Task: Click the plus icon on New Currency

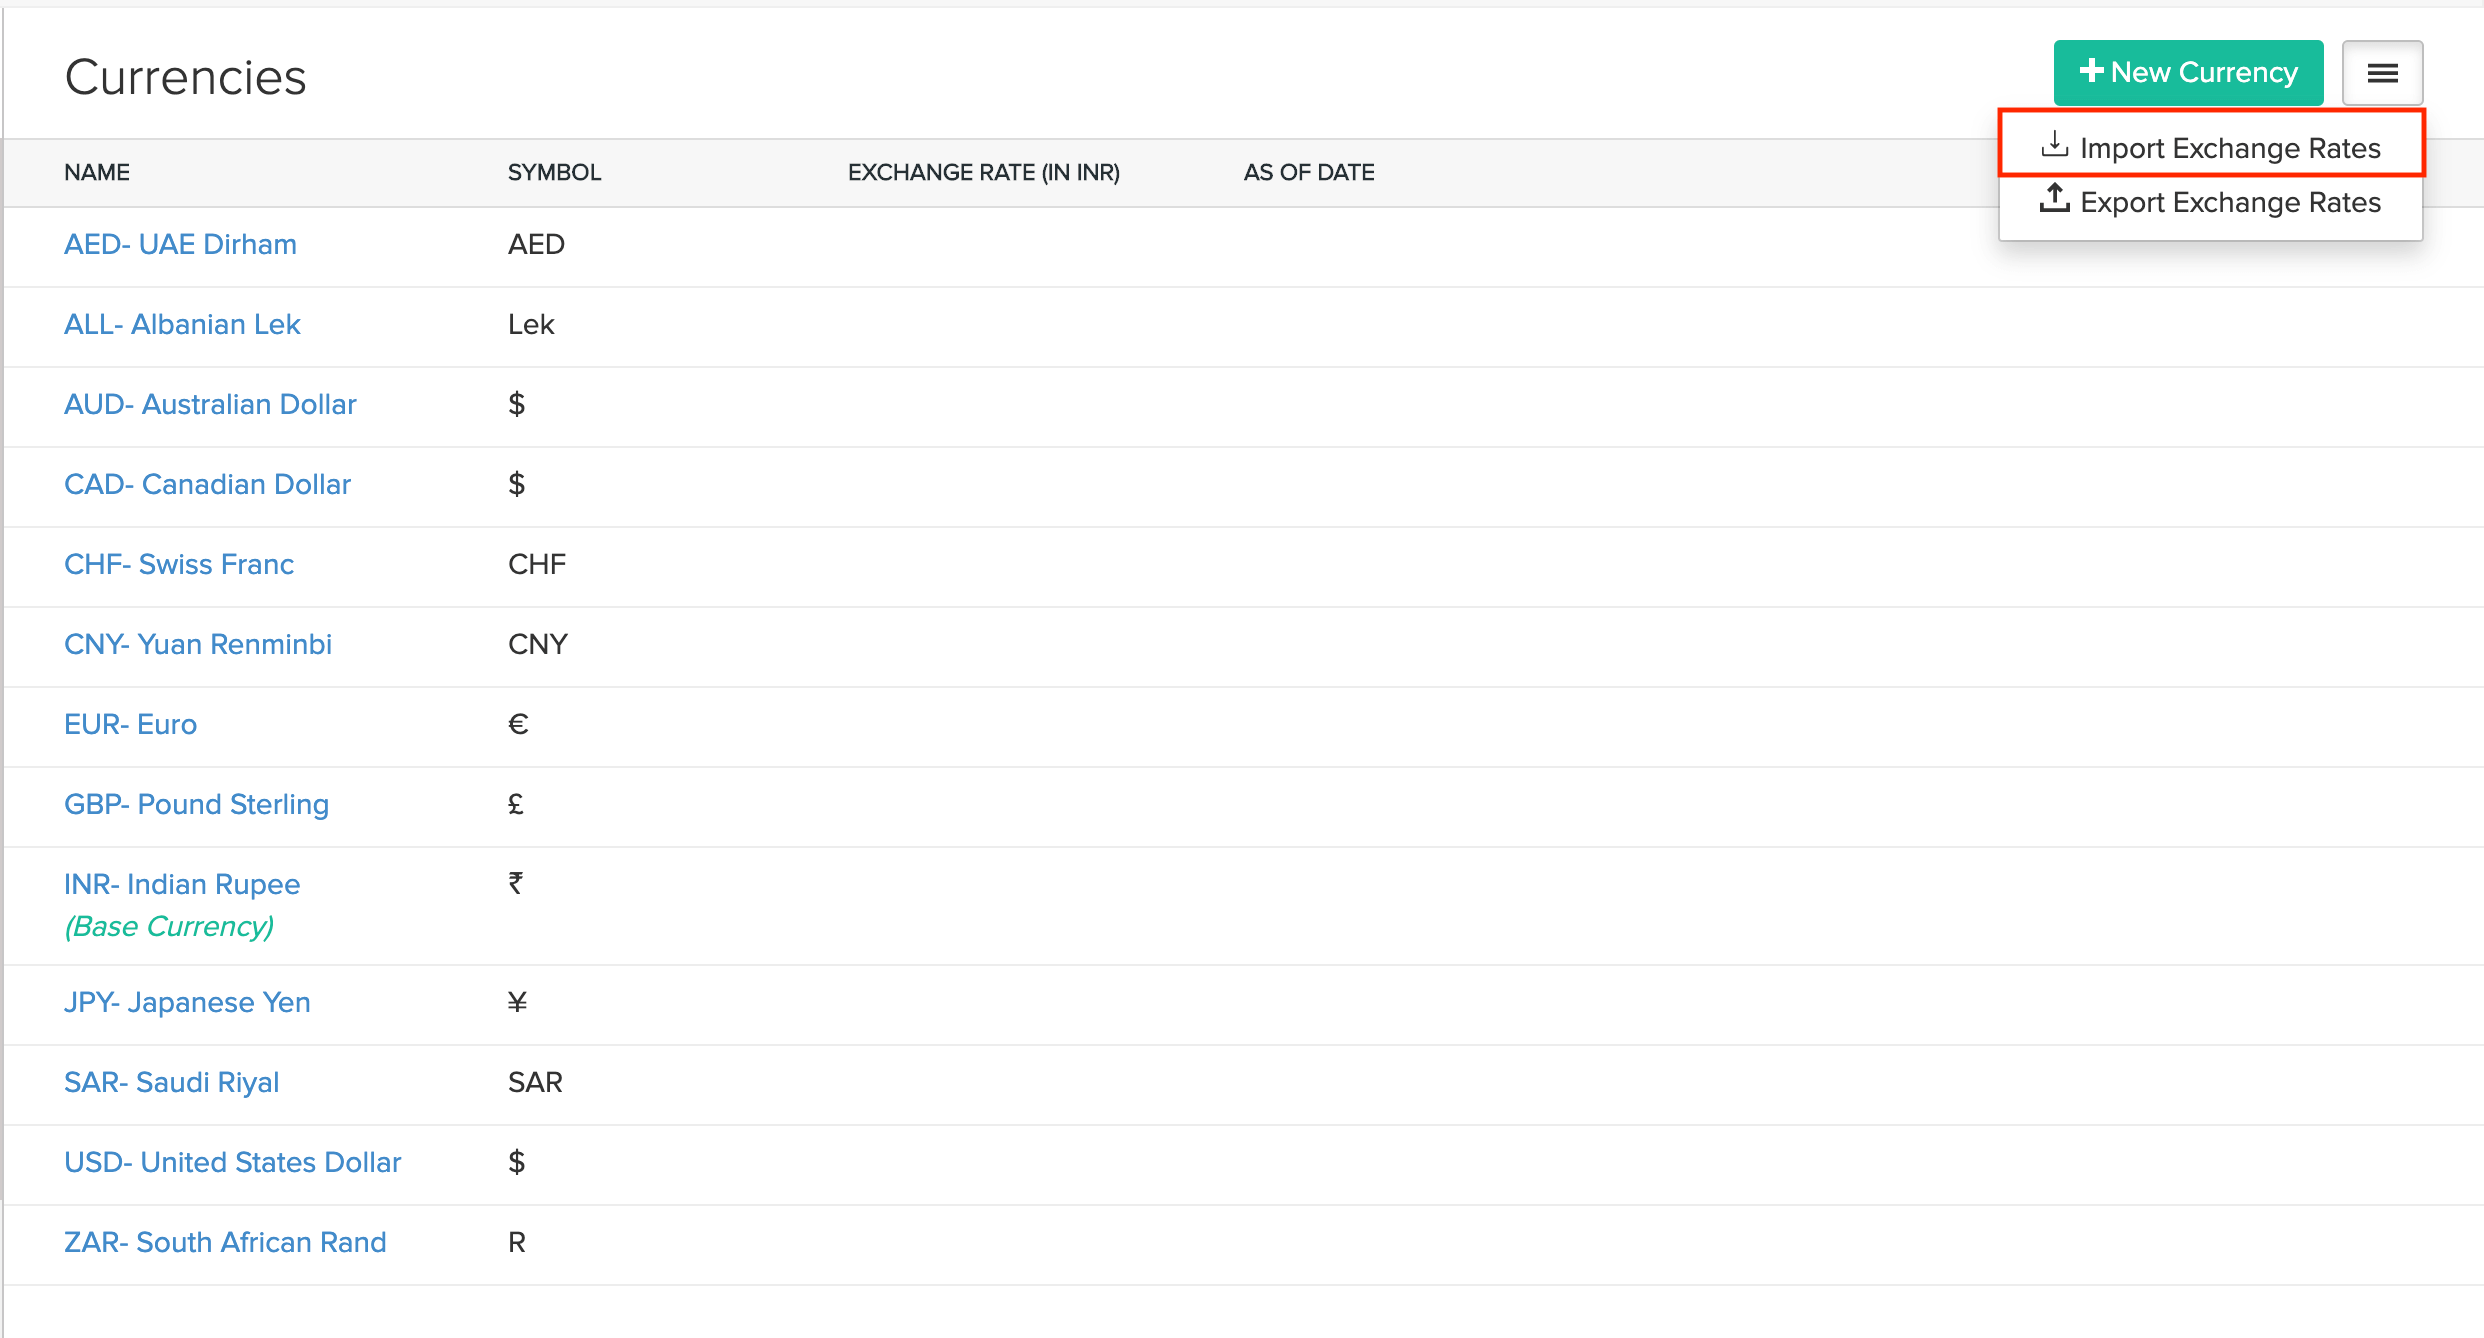Action: point(2091,71)
